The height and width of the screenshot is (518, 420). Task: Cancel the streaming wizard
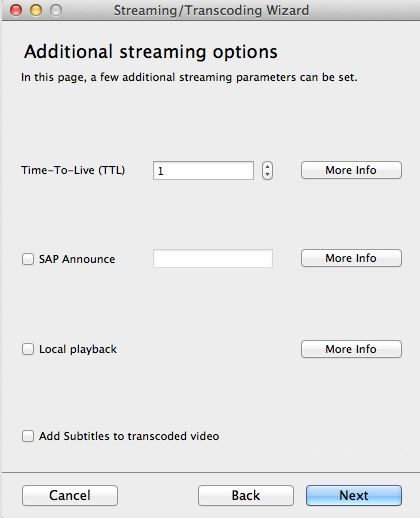click(70, 495)
